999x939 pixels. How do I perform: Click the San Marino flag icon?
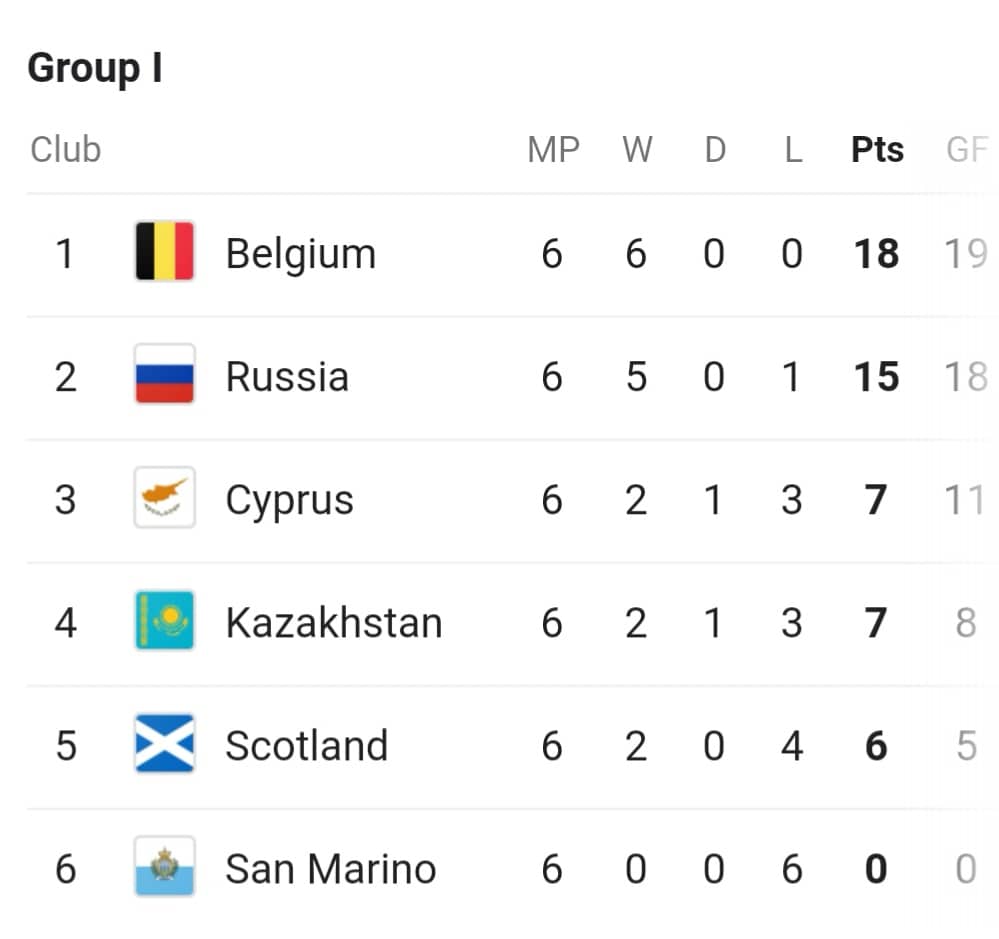coord(164,866)
